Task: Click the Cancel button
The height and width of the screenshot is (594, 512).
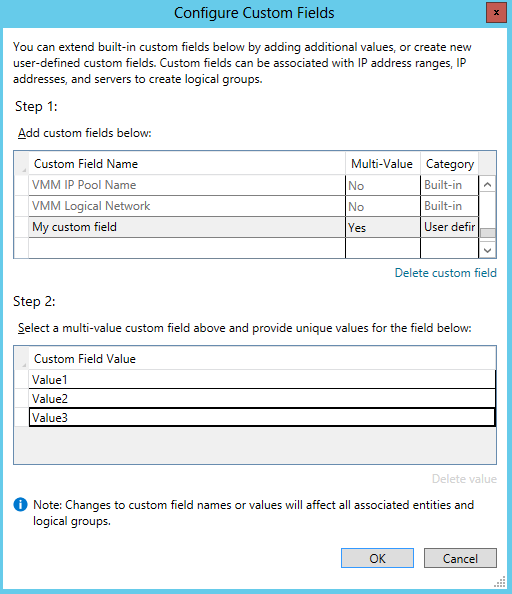Action: (x=460, y=558)
